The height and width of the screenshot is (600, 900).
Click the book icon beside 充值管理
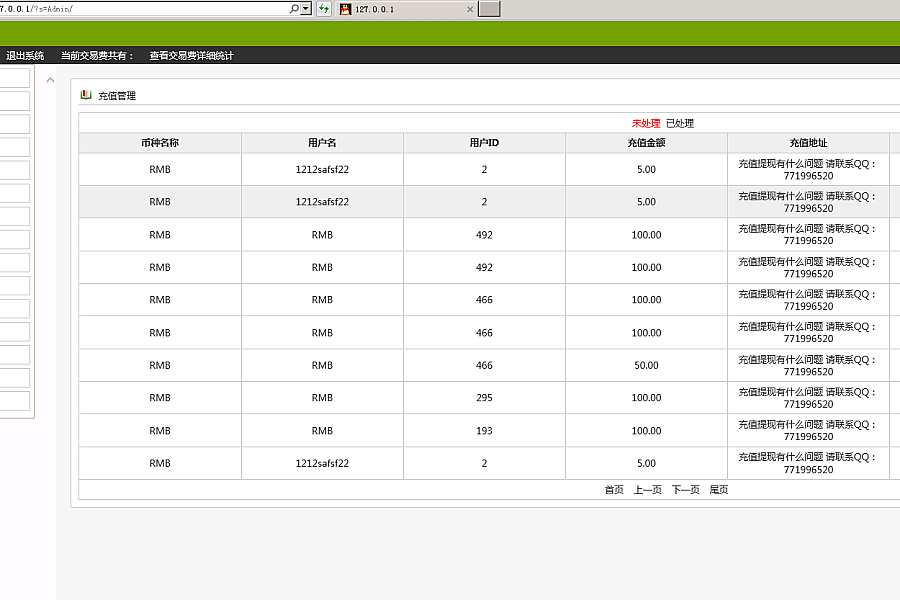(86, 95)
